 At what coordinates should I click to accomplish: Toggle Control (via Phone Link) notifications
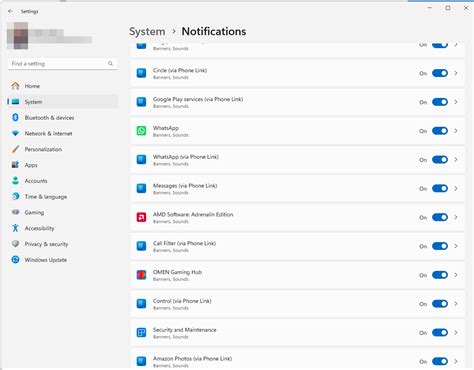point(440,304)
